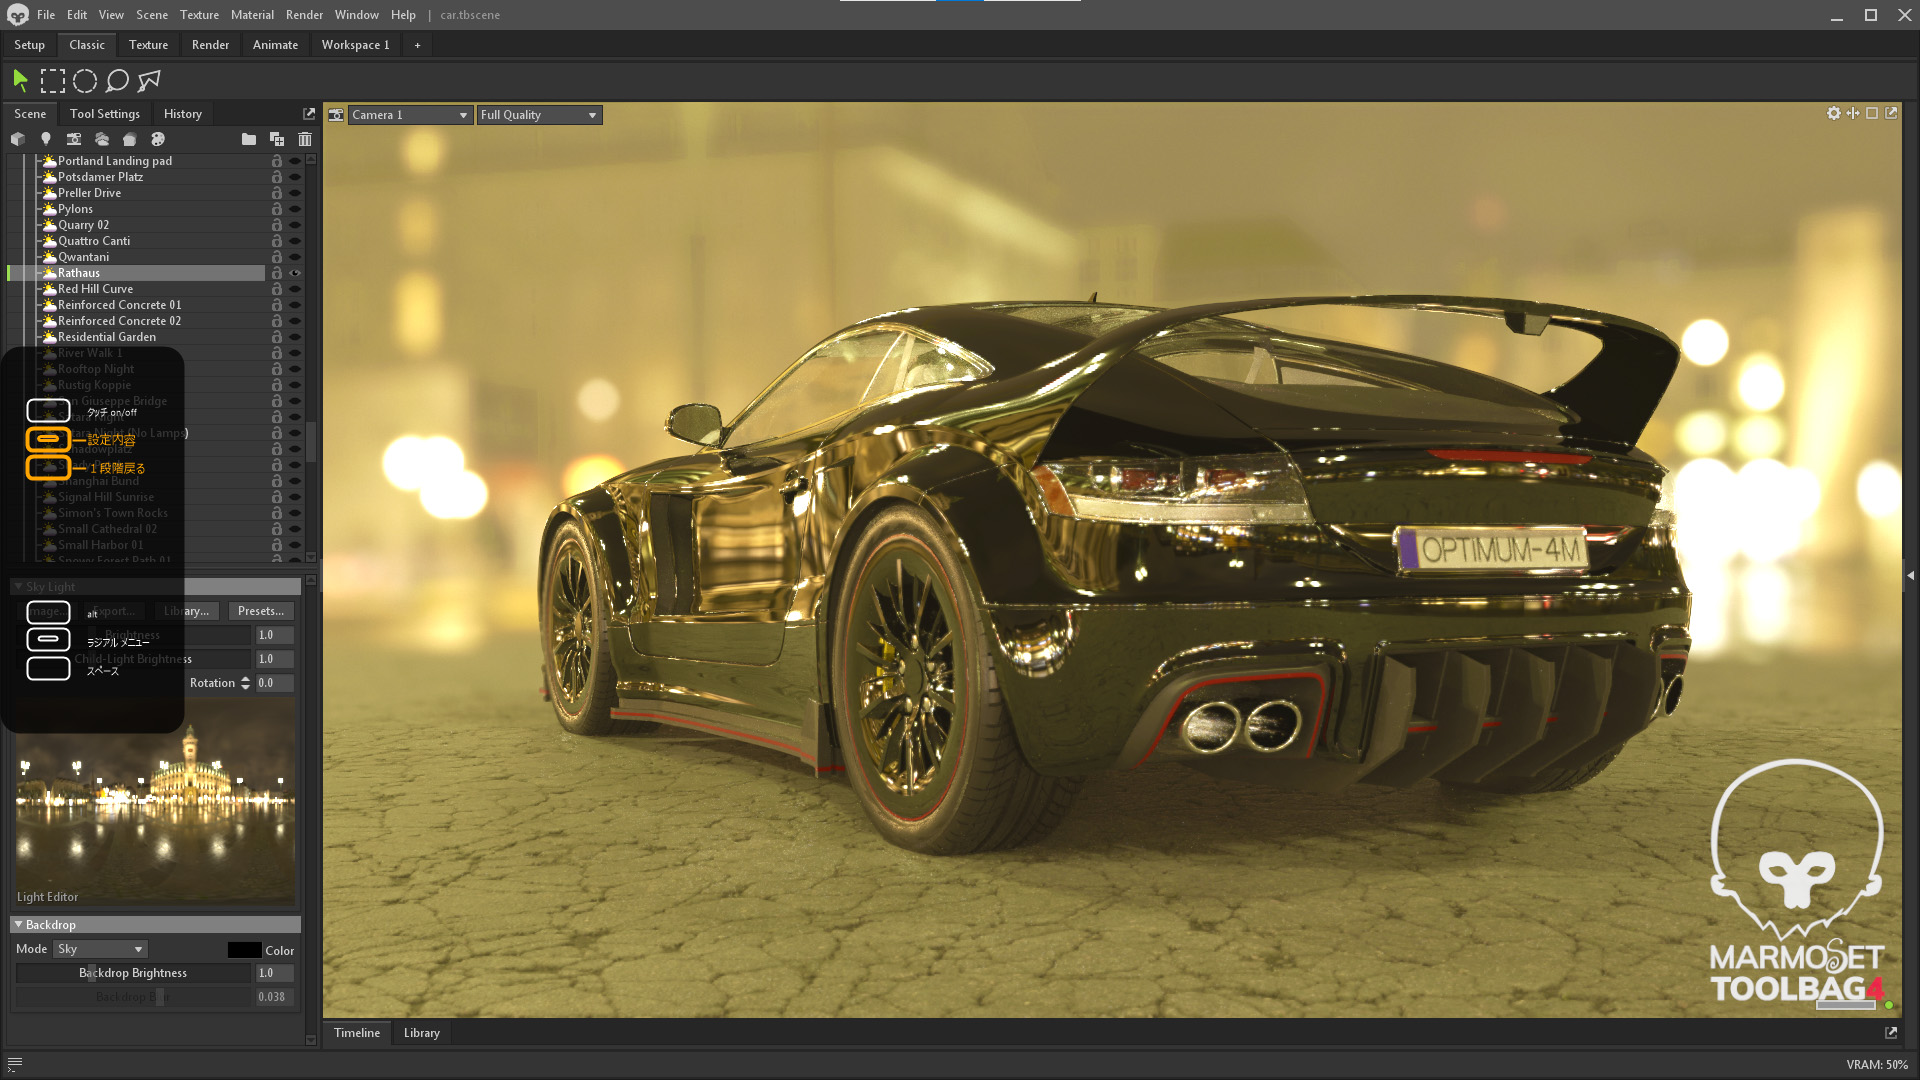Click camera icon beside Camera 1 dropdown

[336, 115]
